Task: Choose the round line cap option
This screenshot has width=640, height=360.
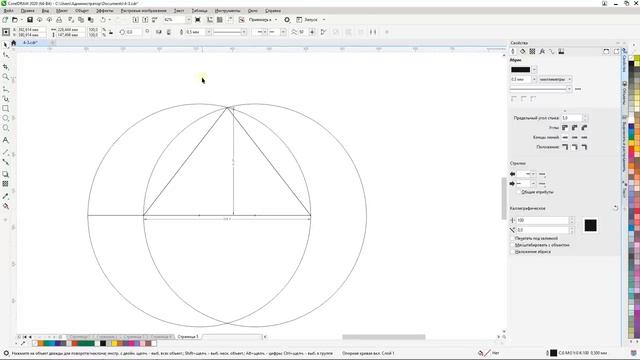Action: (575, 138)
